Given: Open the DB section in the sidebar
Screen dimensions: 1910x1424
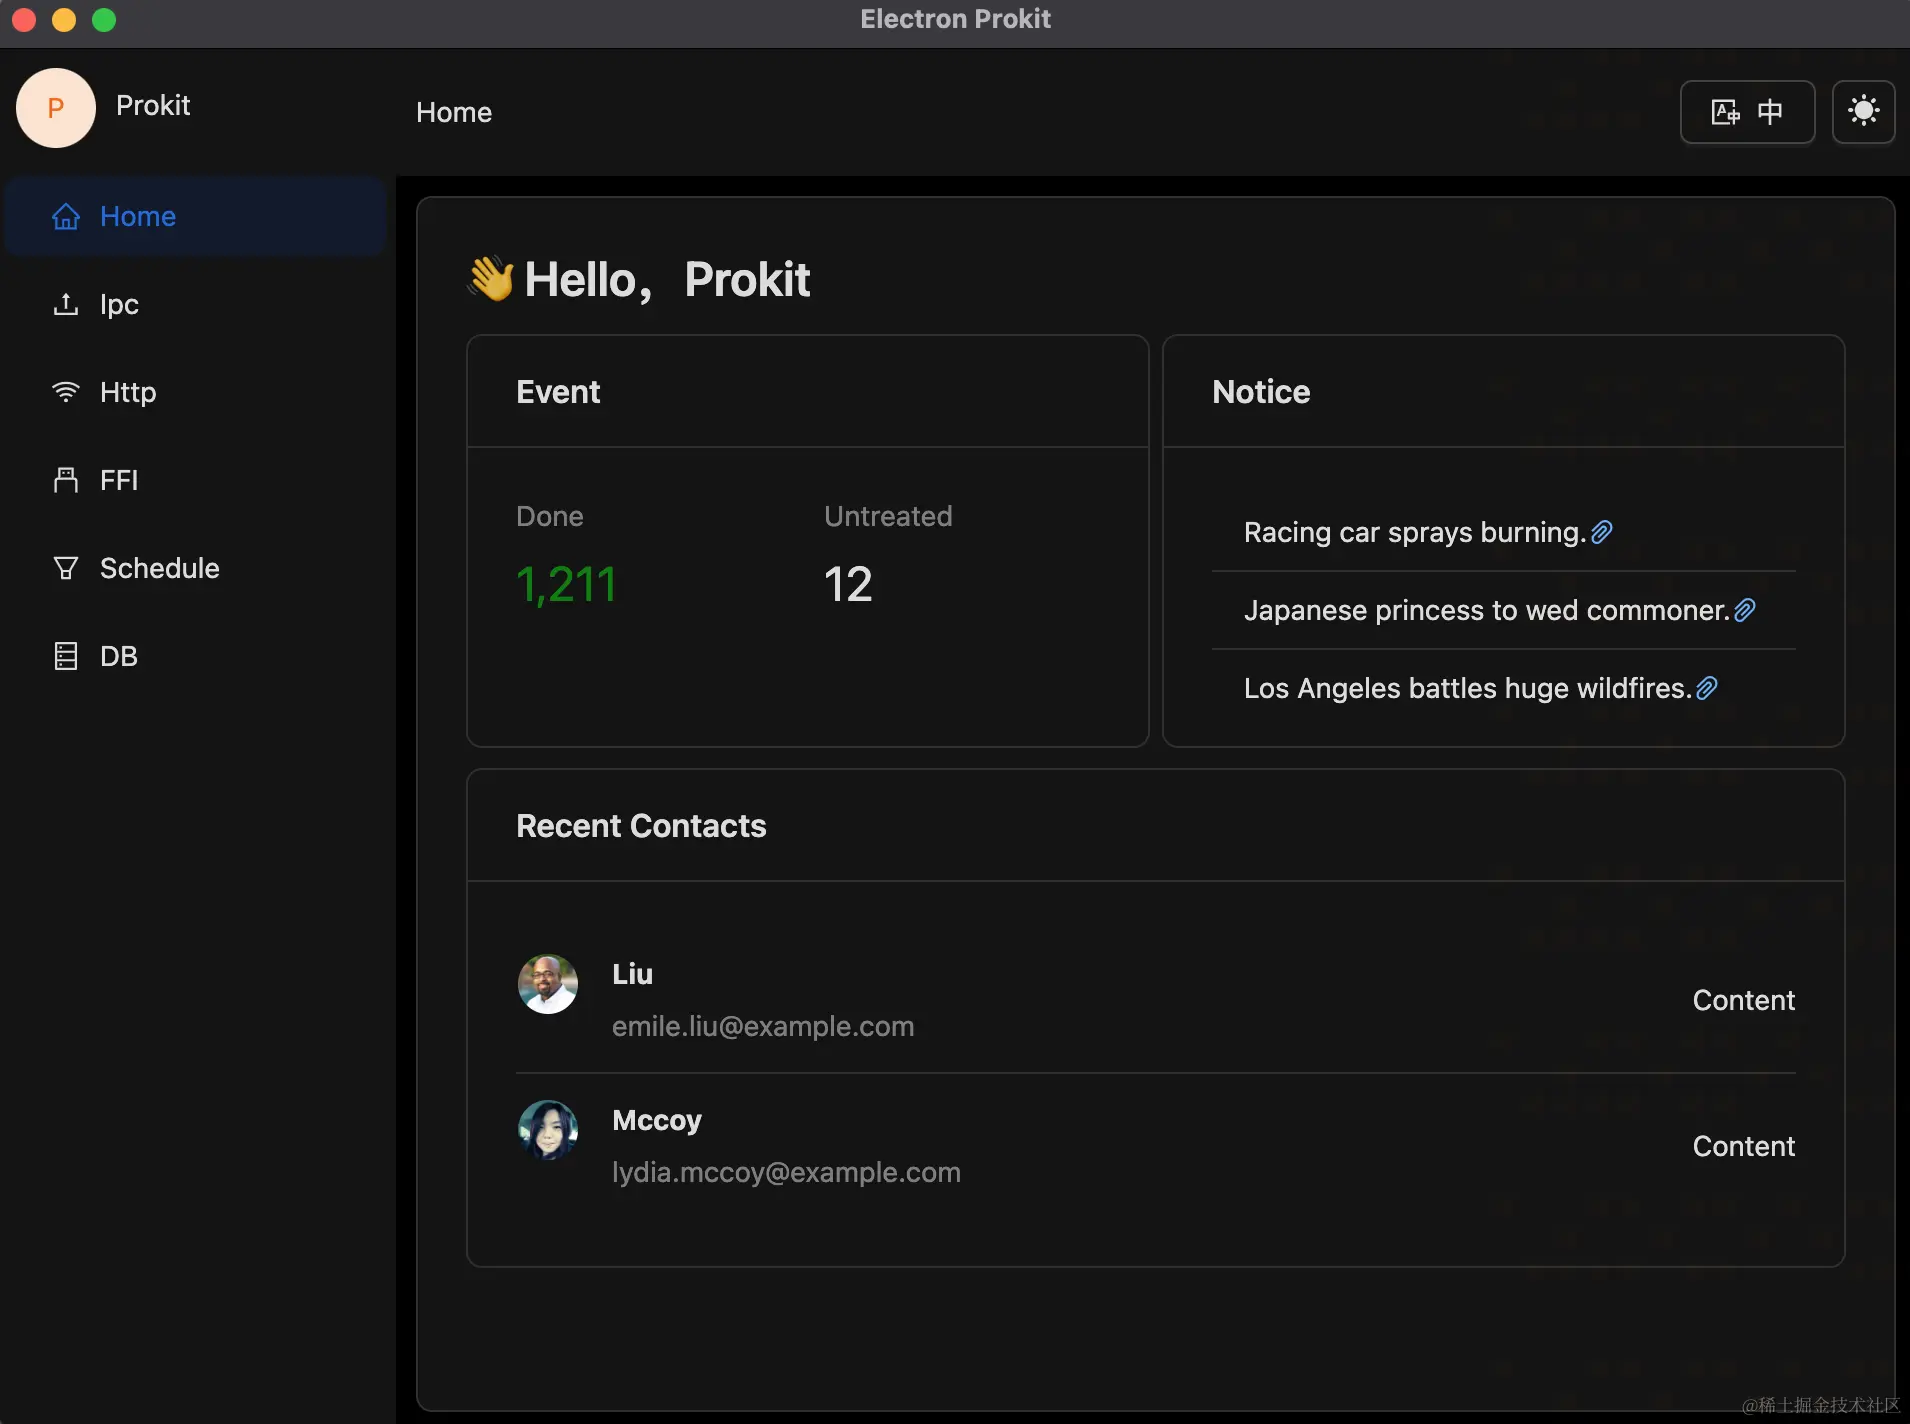Looking at the screenshot, I should point(117,656).
